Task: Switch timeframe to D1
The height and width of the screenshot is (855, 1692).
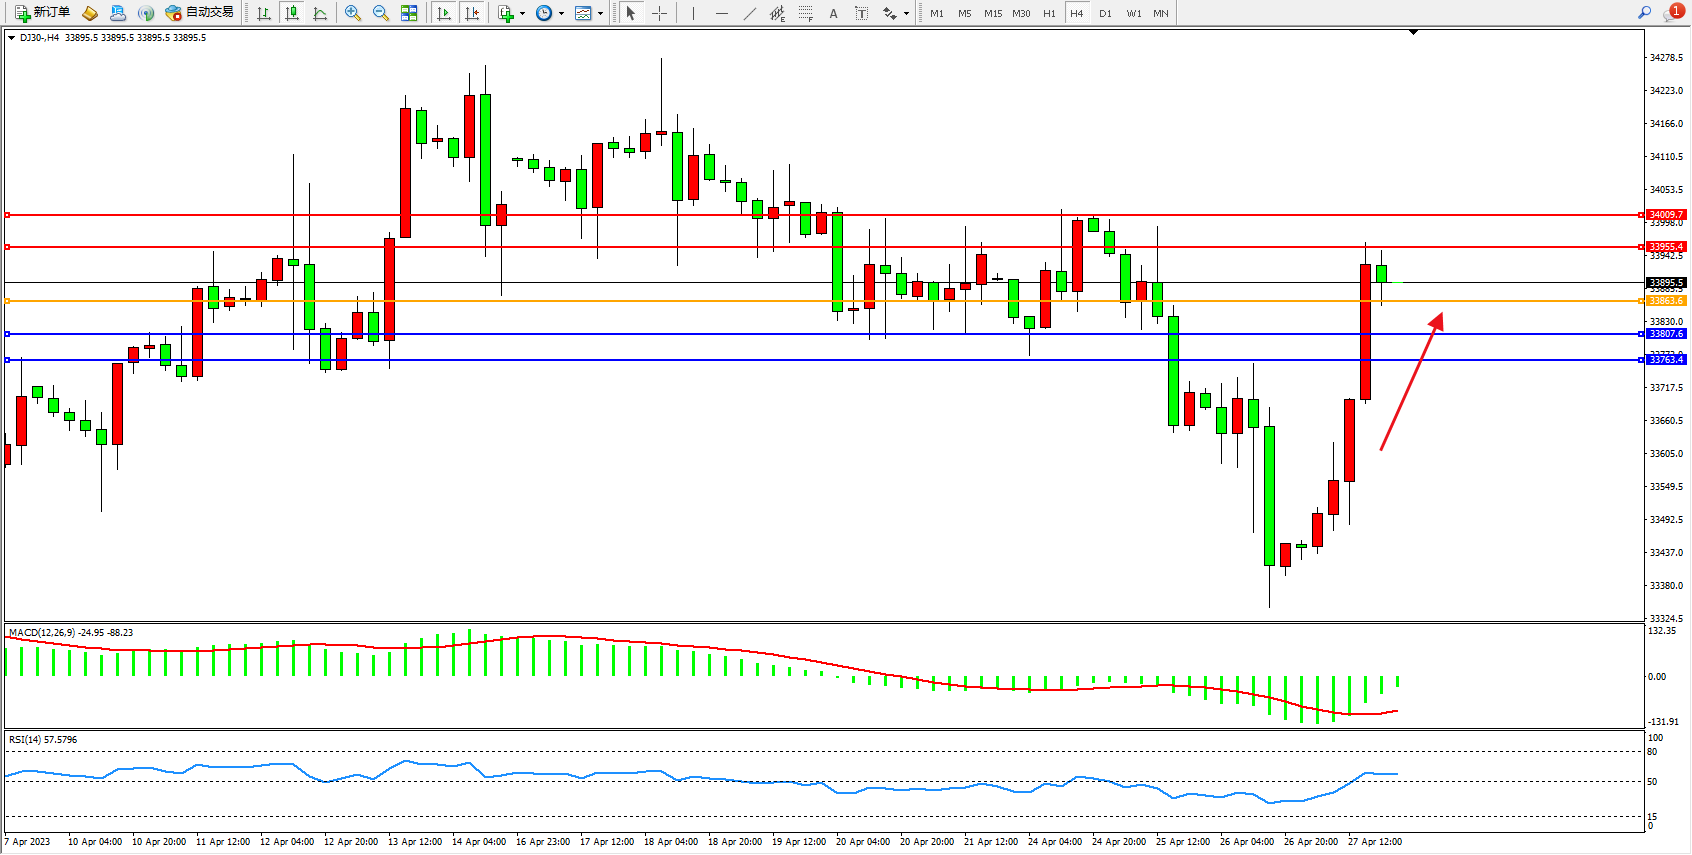Action: tap(1105, 13)
